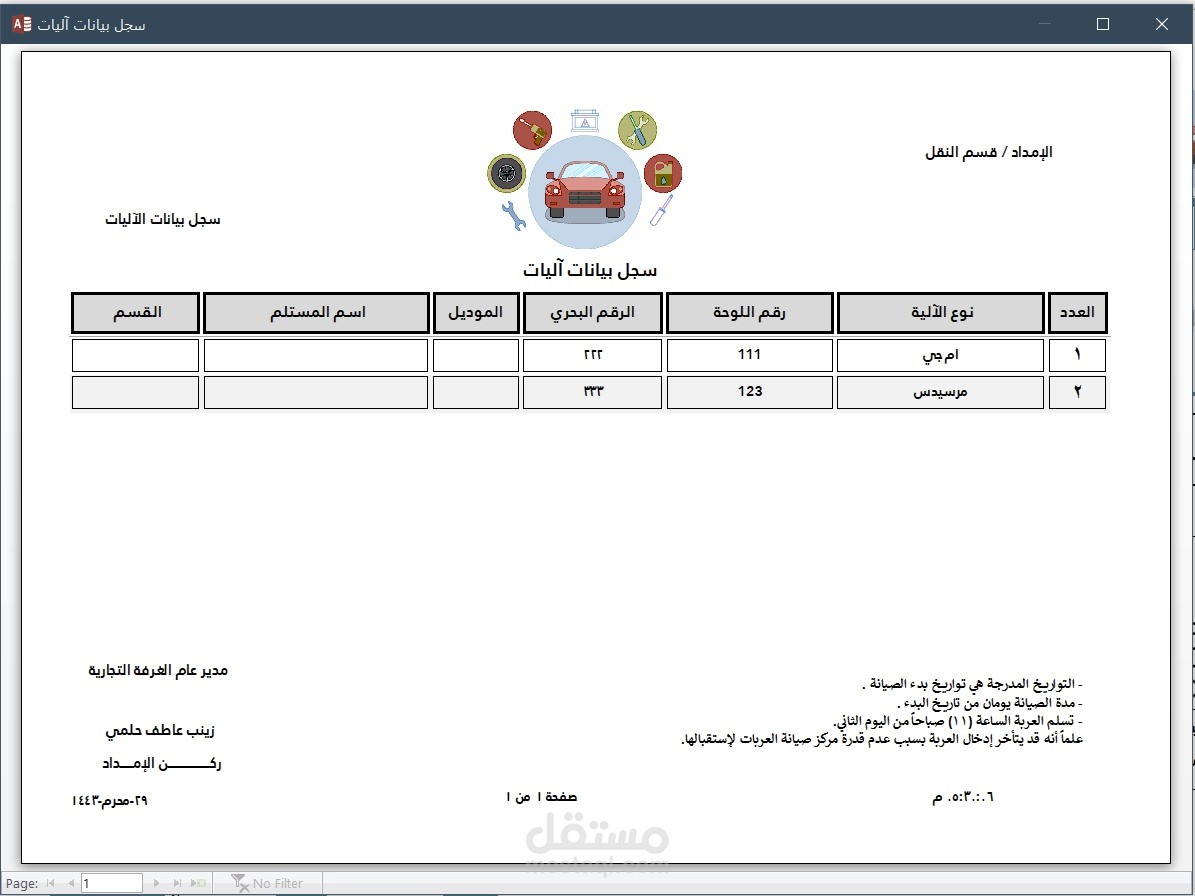Click the red car logo image
The height and width of the screenshot is (896, 1195).
tap(585, 180)
